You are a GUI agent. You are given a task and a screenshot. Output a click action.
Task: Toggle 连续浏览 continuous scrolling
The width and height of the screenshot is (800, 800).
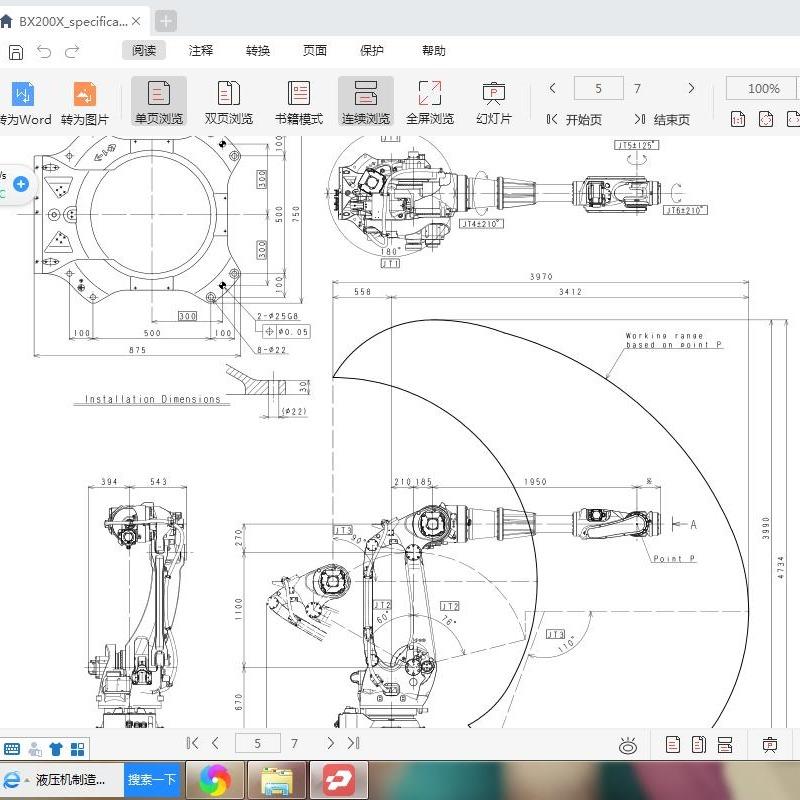pyautogui.click(x=366, y=102)
